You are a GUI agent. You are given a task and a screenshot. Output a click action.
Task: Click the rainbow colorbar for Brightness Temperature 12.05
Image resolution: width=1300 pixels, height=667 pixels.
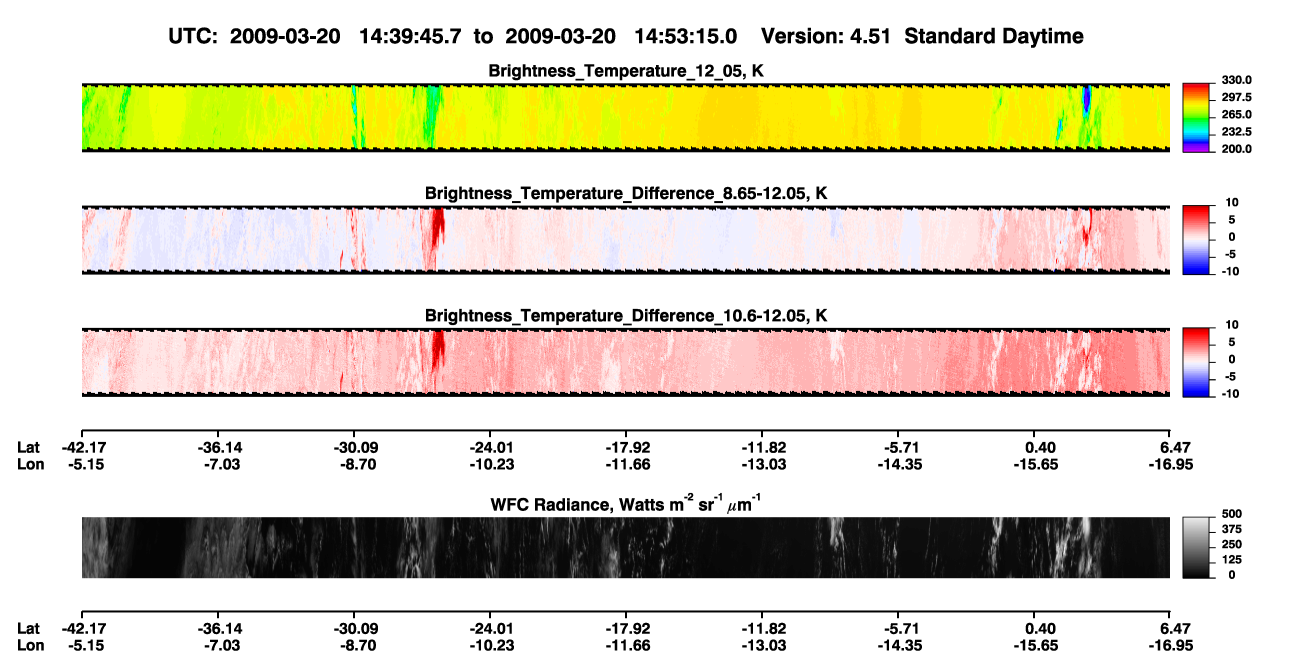pyautogui.click(x=1196, y=117)
